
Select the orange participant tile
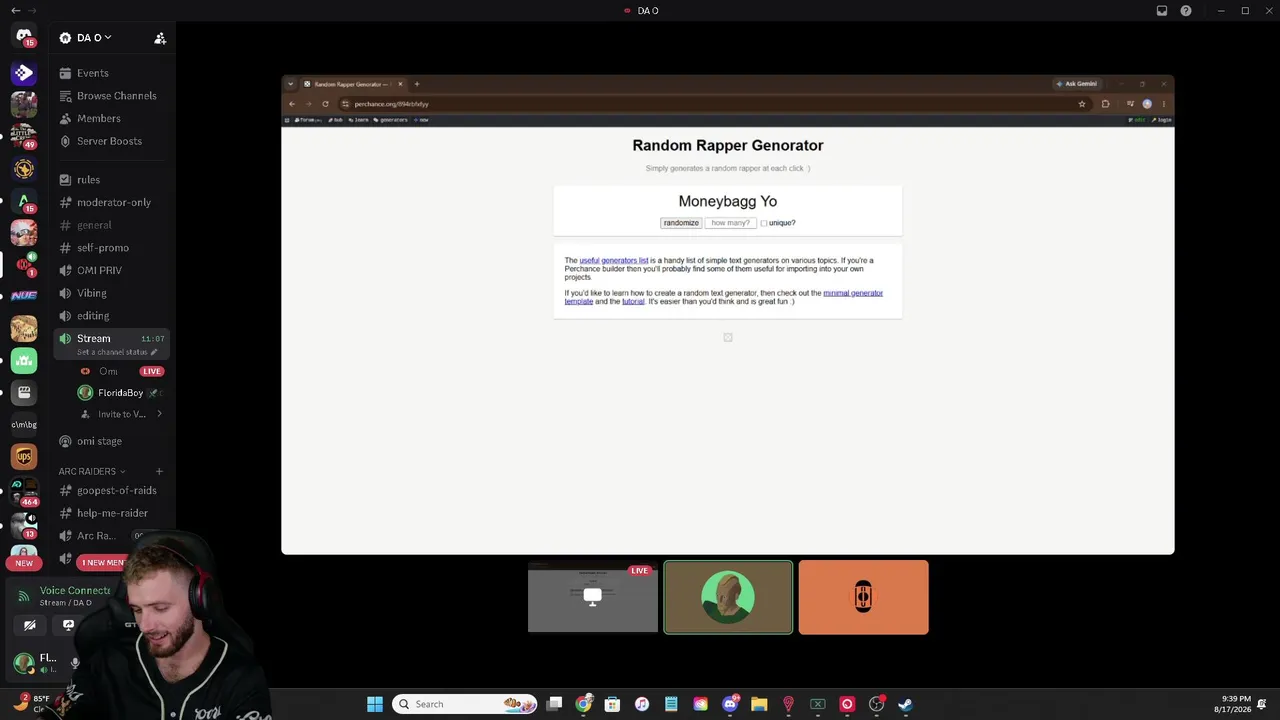tap(864, 598)
